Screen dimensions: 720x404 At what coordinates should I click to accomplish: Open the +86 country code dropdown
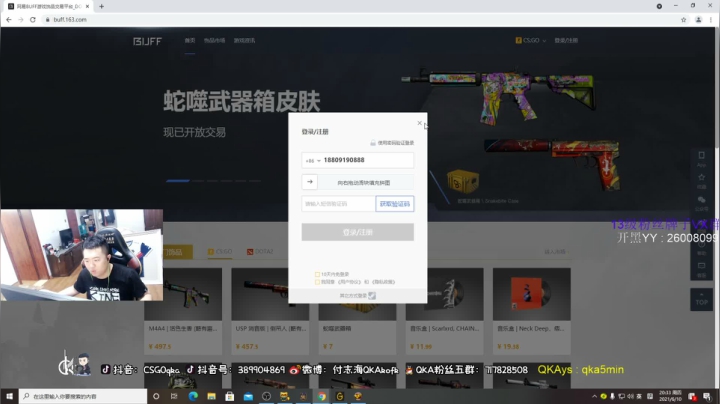pos(313,161)
